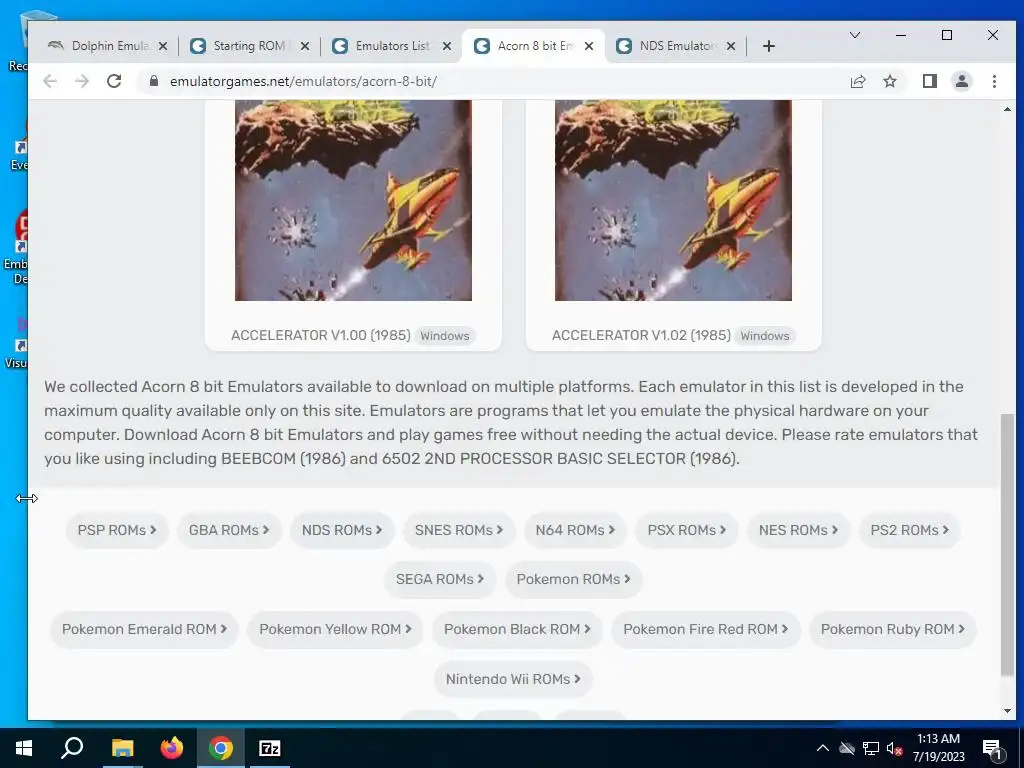Go to N64 ROMs
The height and width of the screenshot is (768, 1024).
coord(575,530)
